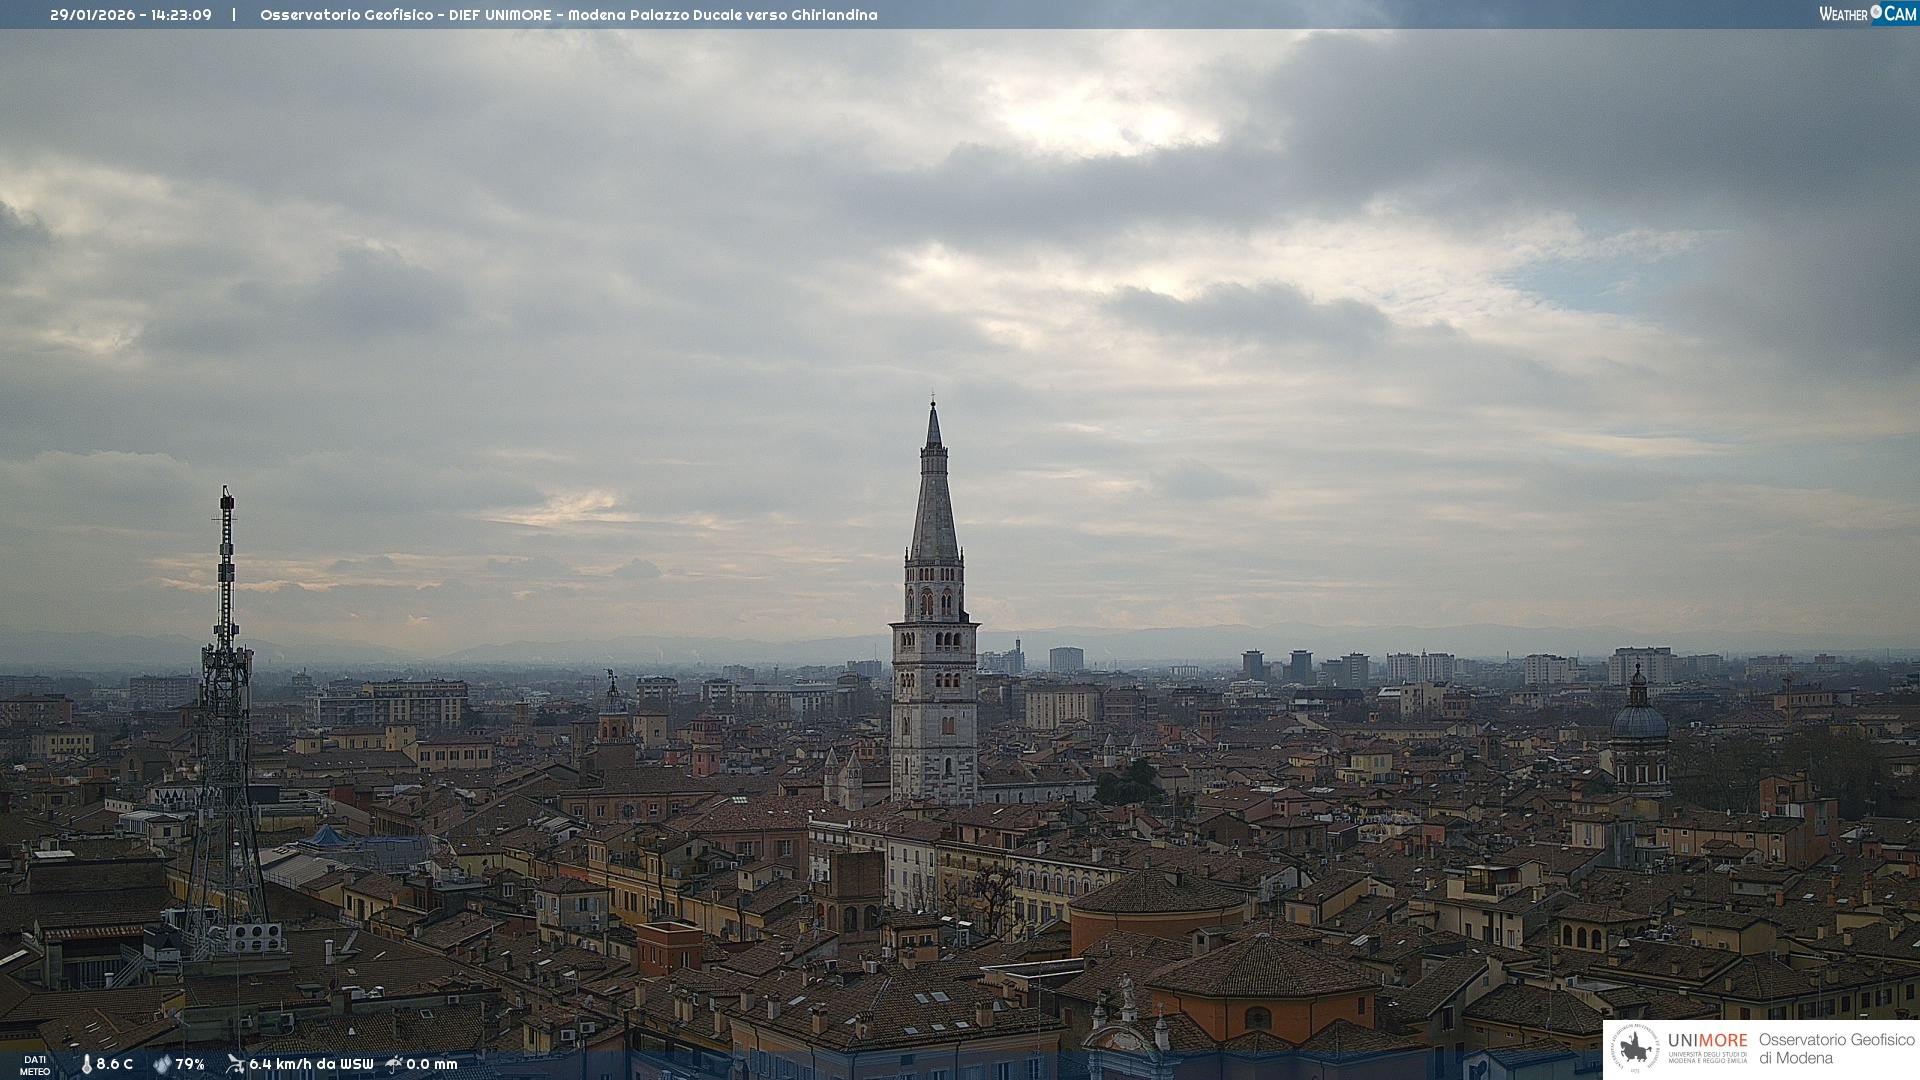The image size is (1920, 1080).
Task: Click the grey church dome on right
Action: [1639, 722]
